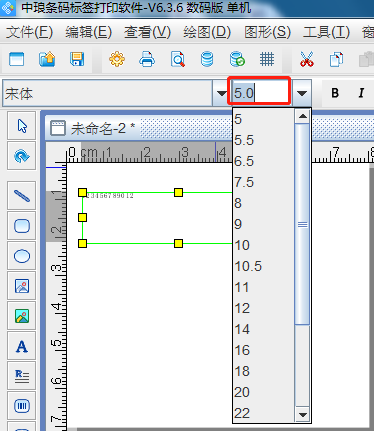
Task: Click font size list scroll down arrow
Action: pos(303,415)
